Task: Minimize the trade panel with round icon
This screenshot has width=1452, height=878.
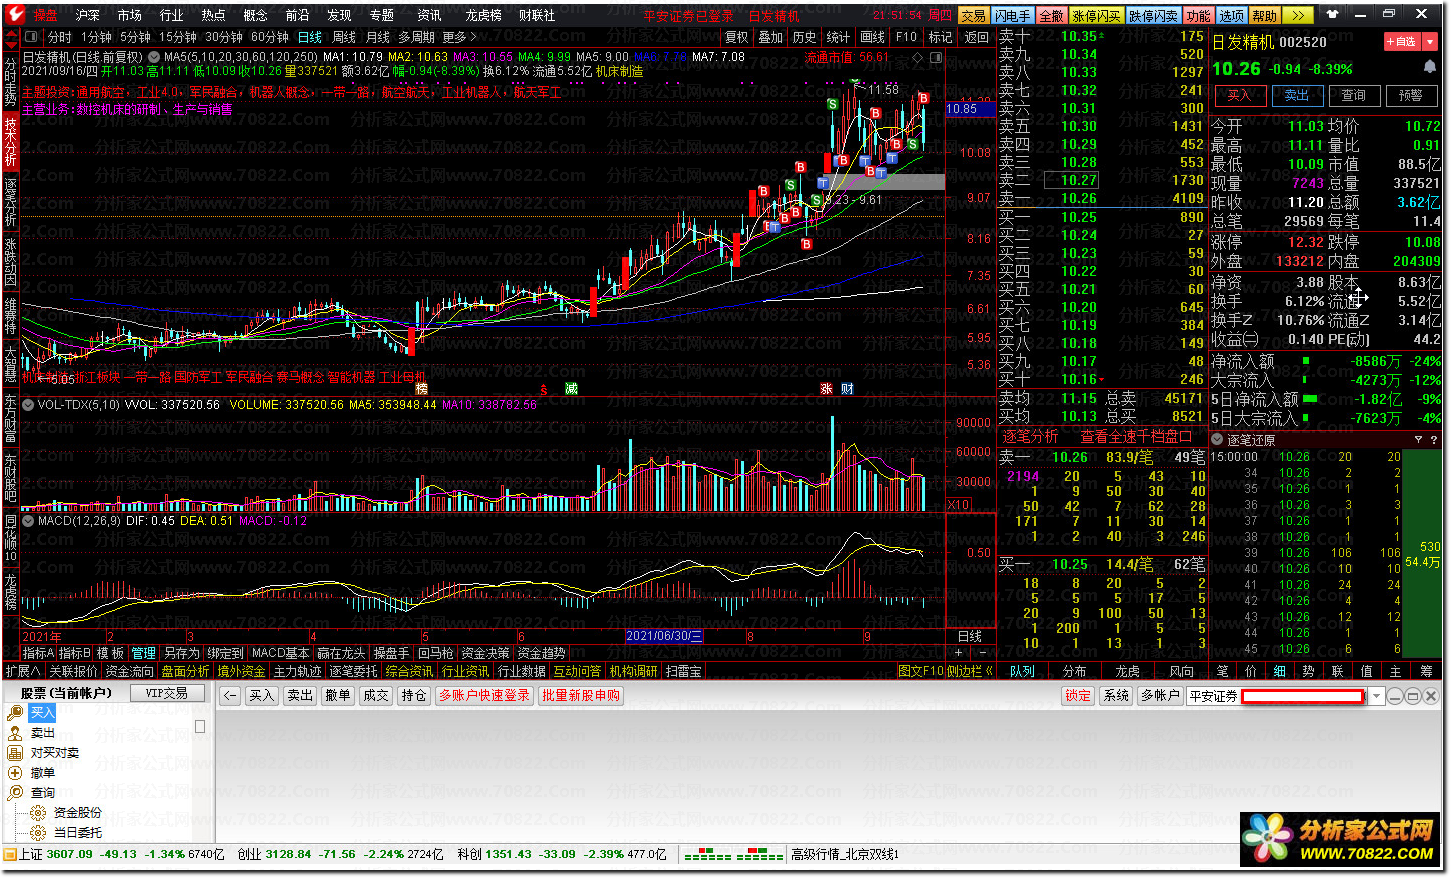Action: tap(1395, 696)
